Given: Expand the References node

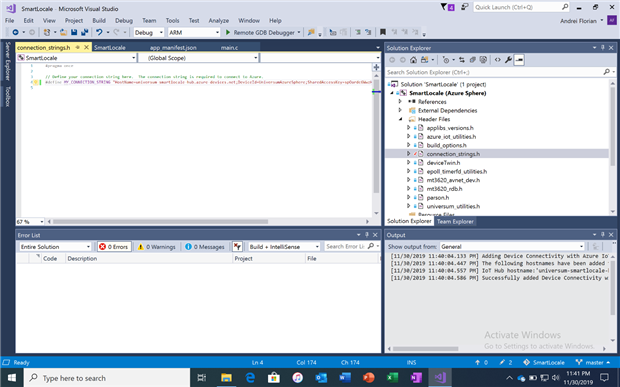Looking at the screenshot, I should (400, 102).
